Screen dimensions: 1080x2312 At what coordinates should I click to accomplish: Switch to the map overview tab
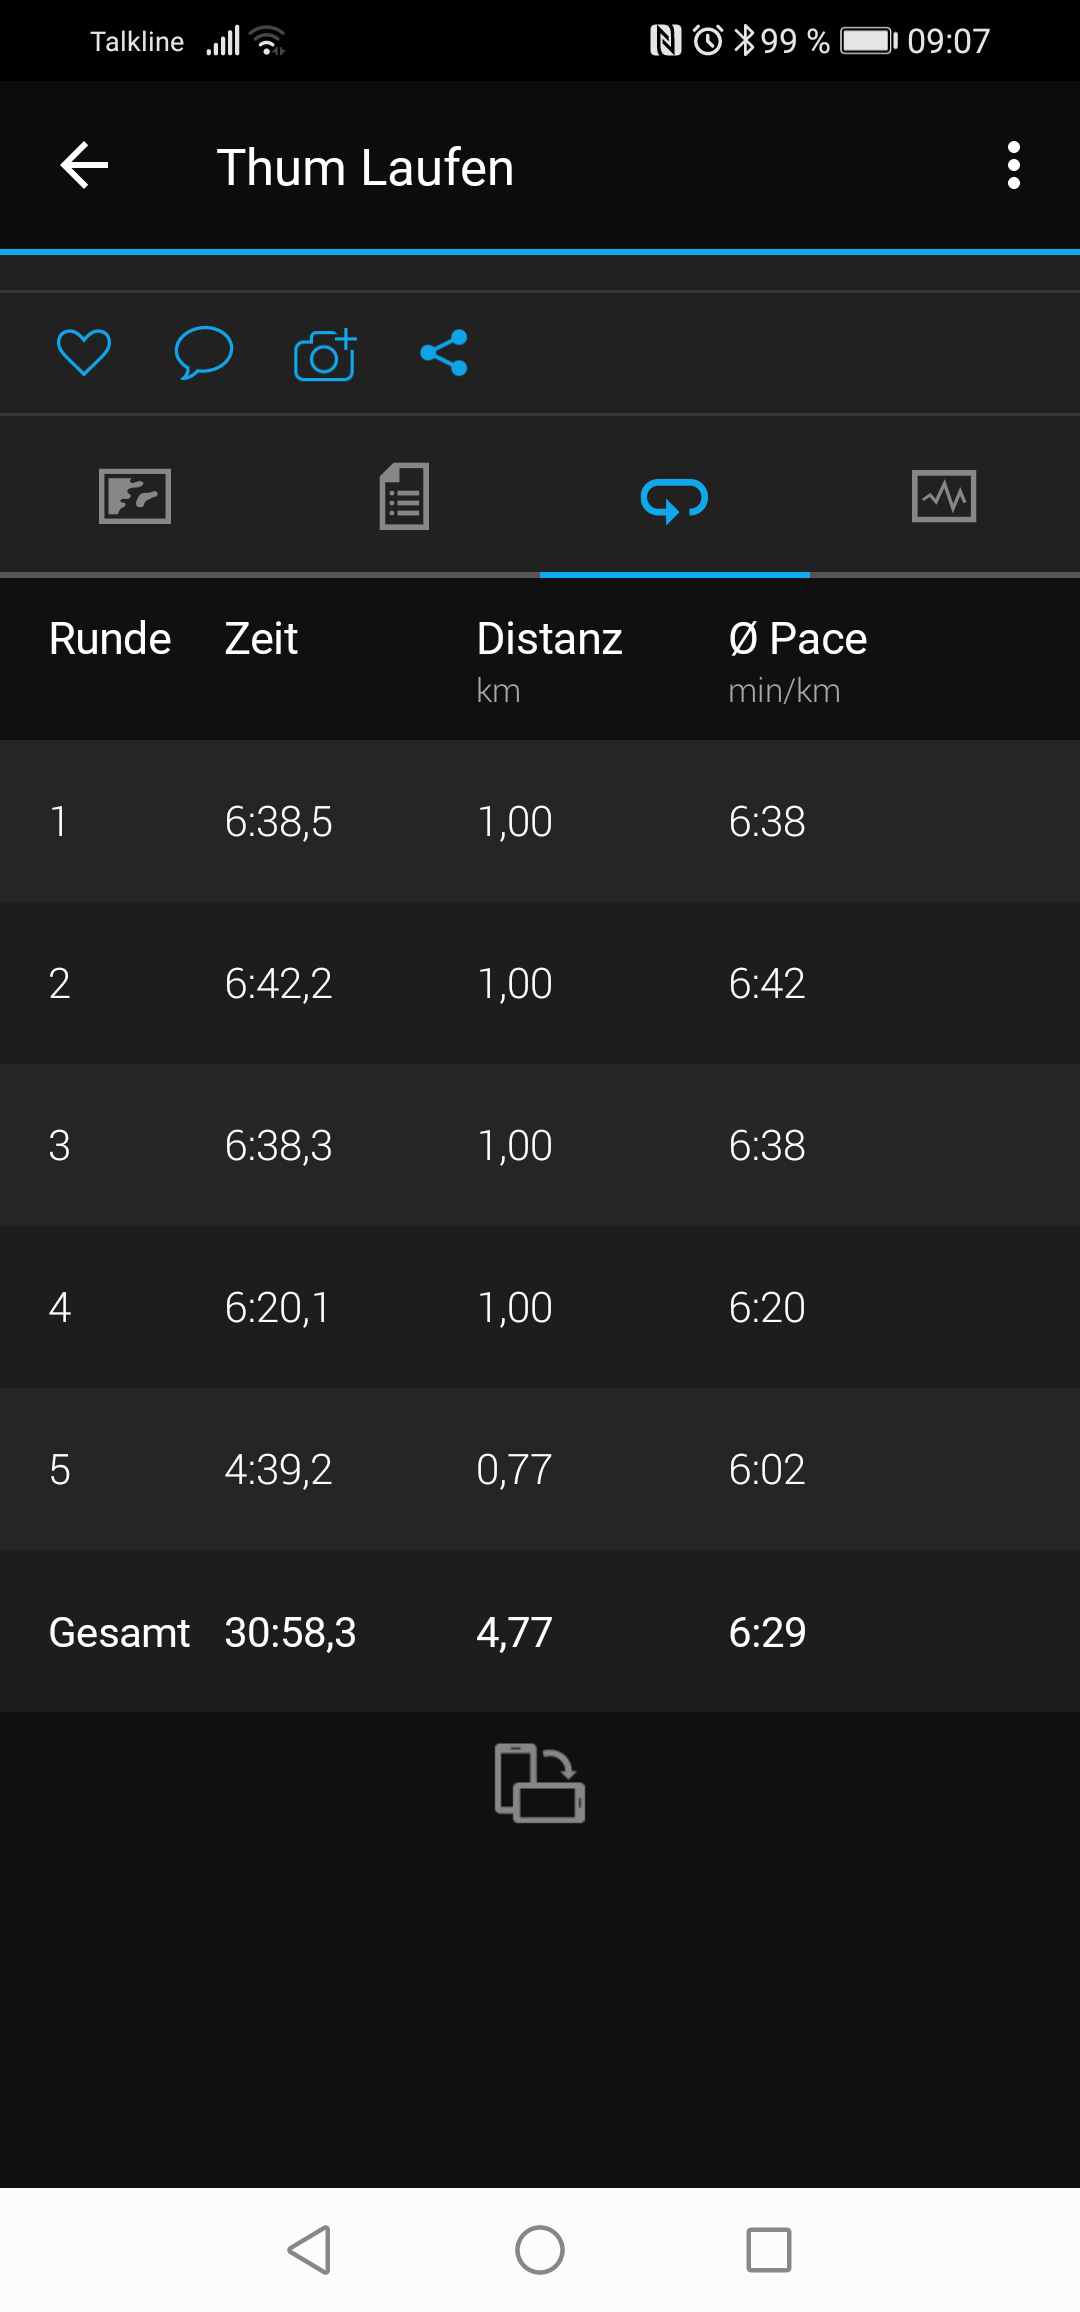click(135, 496)
